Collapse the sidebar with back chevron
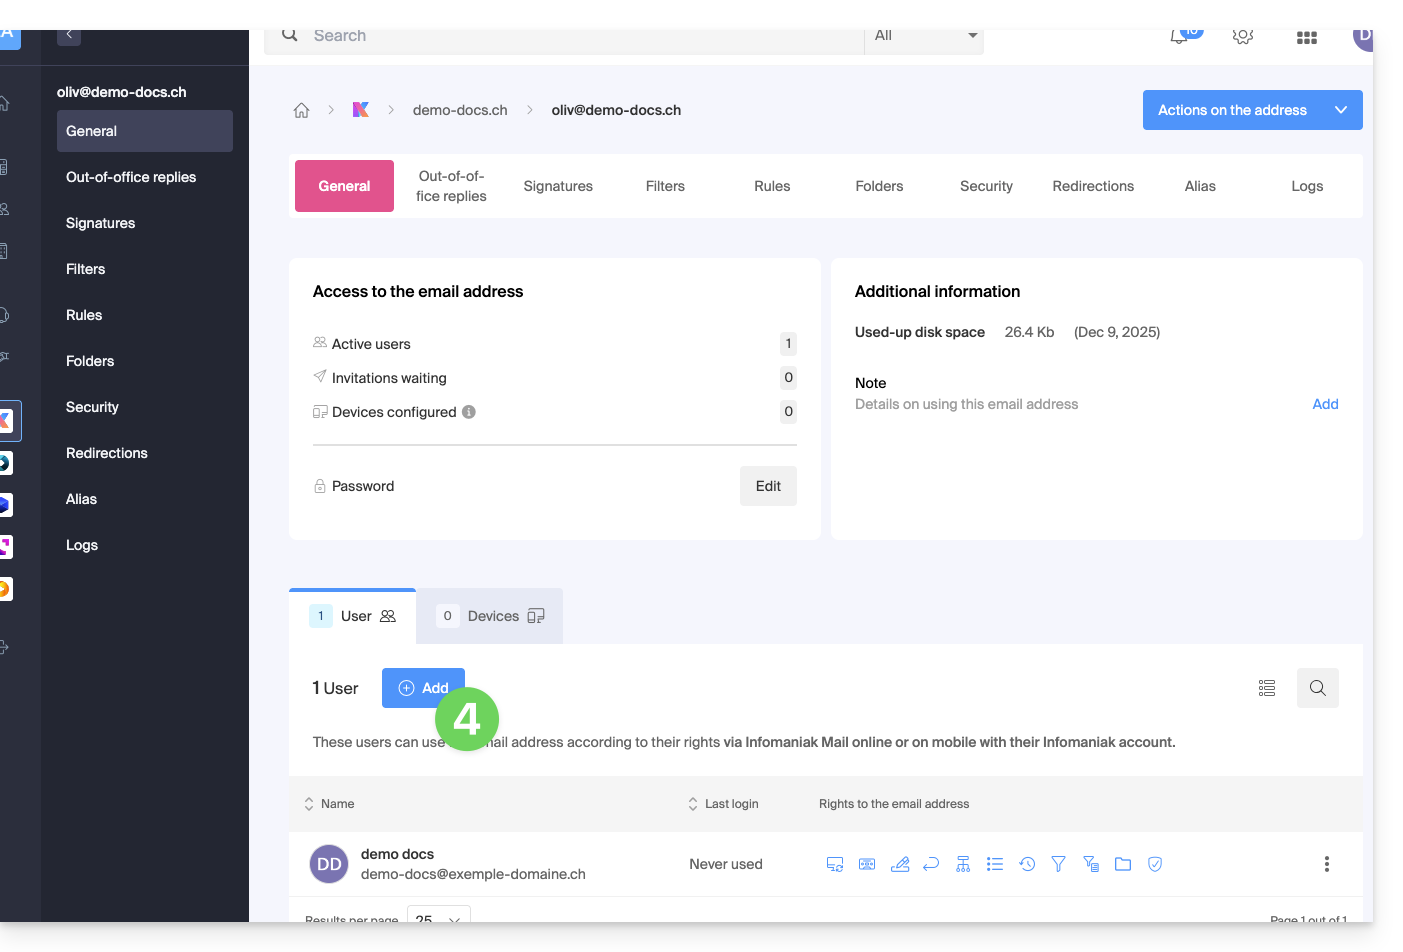Screen dimensions: 1403x952 (69, 35)
